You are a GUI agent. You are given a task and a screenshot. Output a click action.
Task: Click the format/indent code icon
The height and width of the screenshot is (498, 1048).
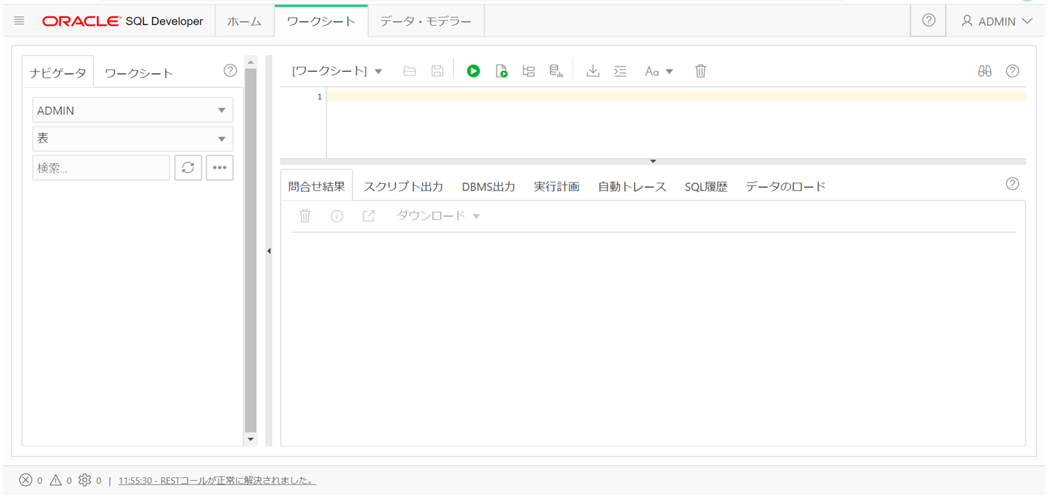[x=620, y=71]
